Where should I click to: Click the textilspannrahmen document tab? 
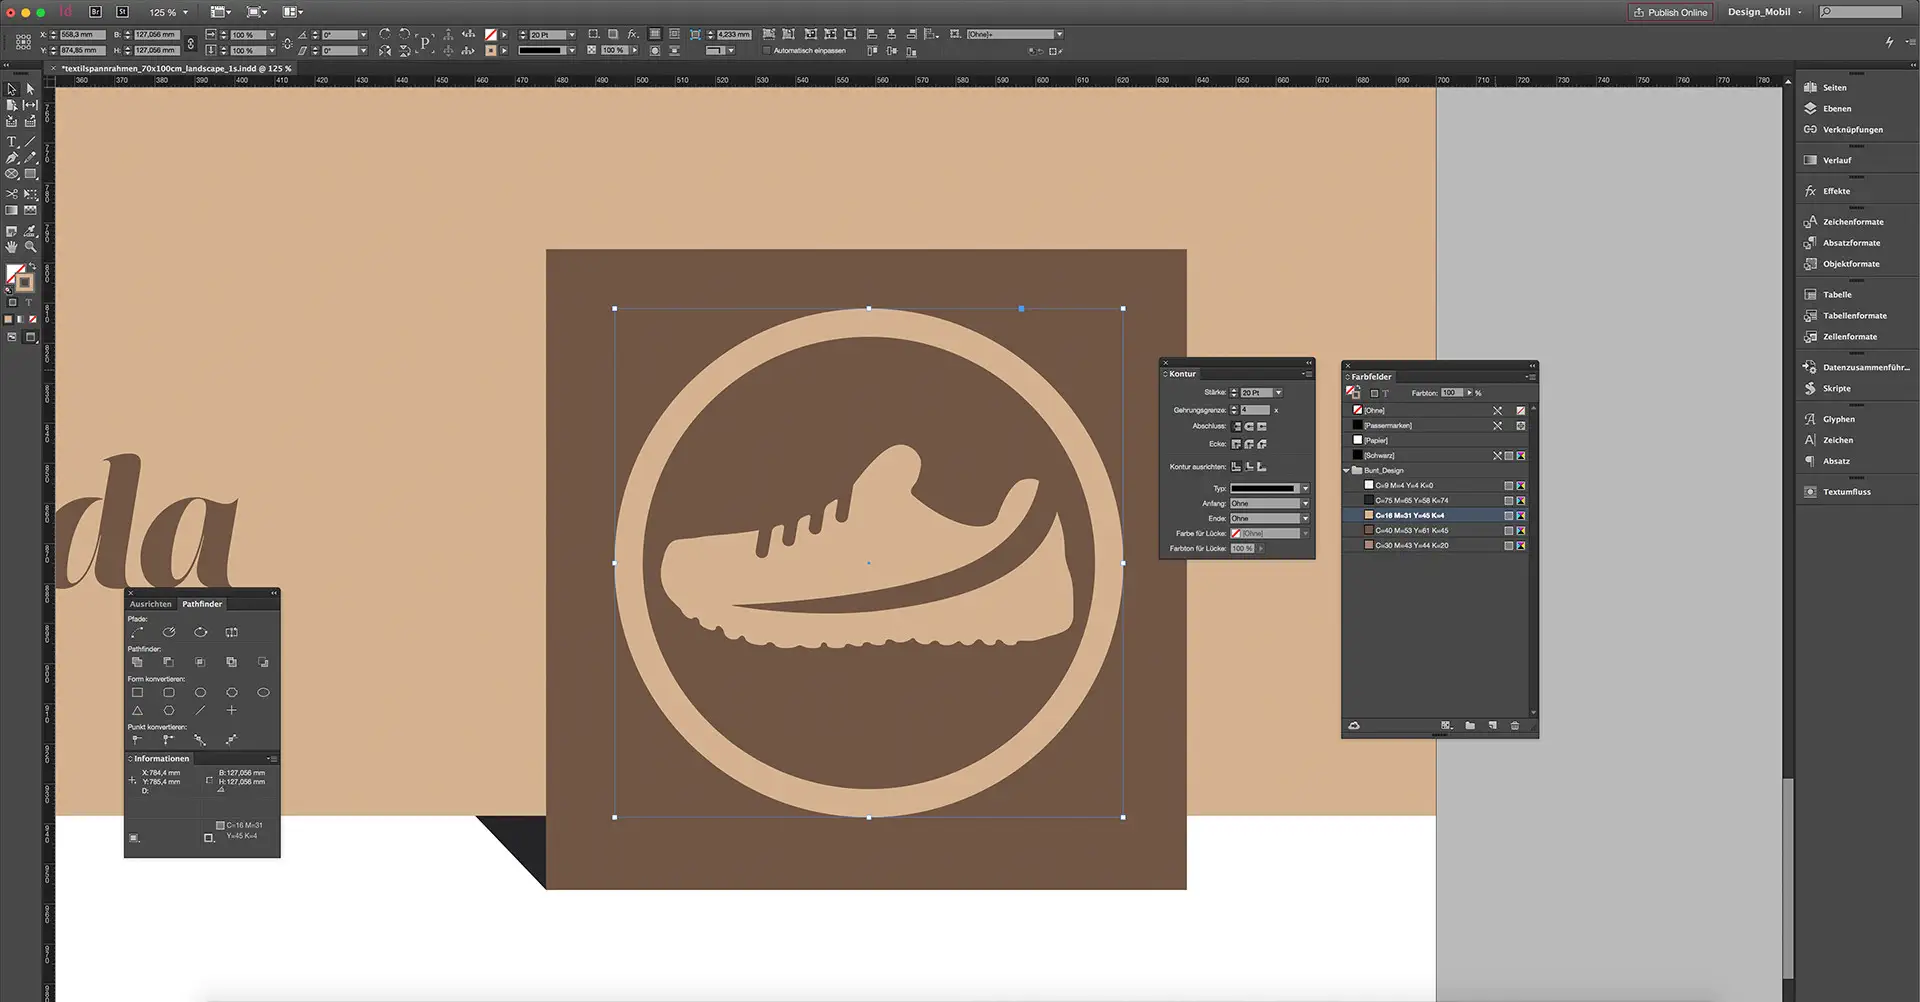(x=170, y=68)
